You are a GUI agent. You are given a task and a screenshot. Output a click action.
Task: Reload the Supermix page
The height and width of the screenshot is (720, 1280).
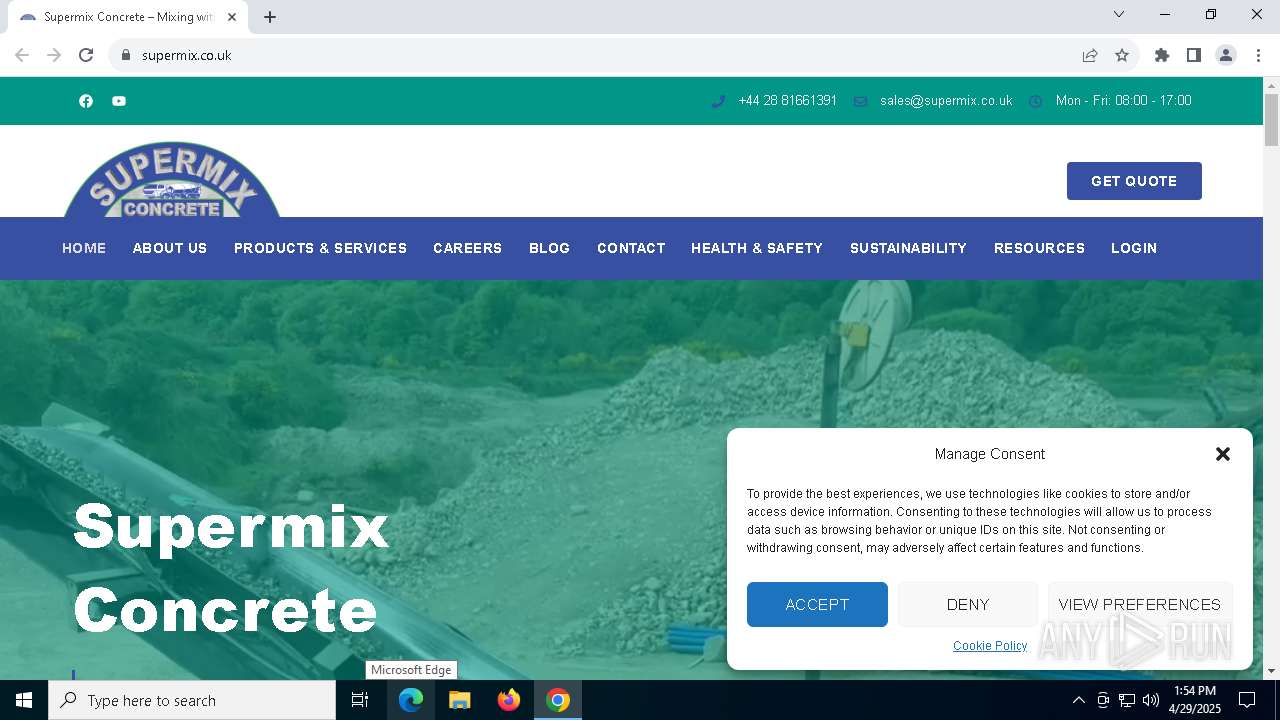86,55
